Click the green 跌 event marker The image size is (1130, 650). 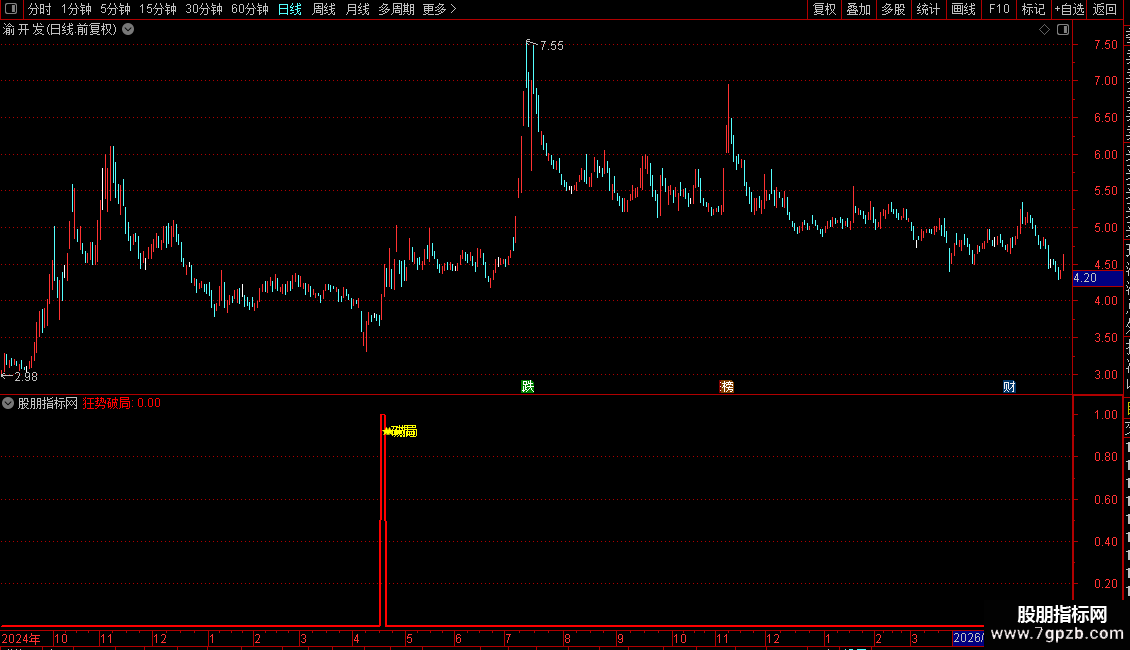tap(528, 387)
